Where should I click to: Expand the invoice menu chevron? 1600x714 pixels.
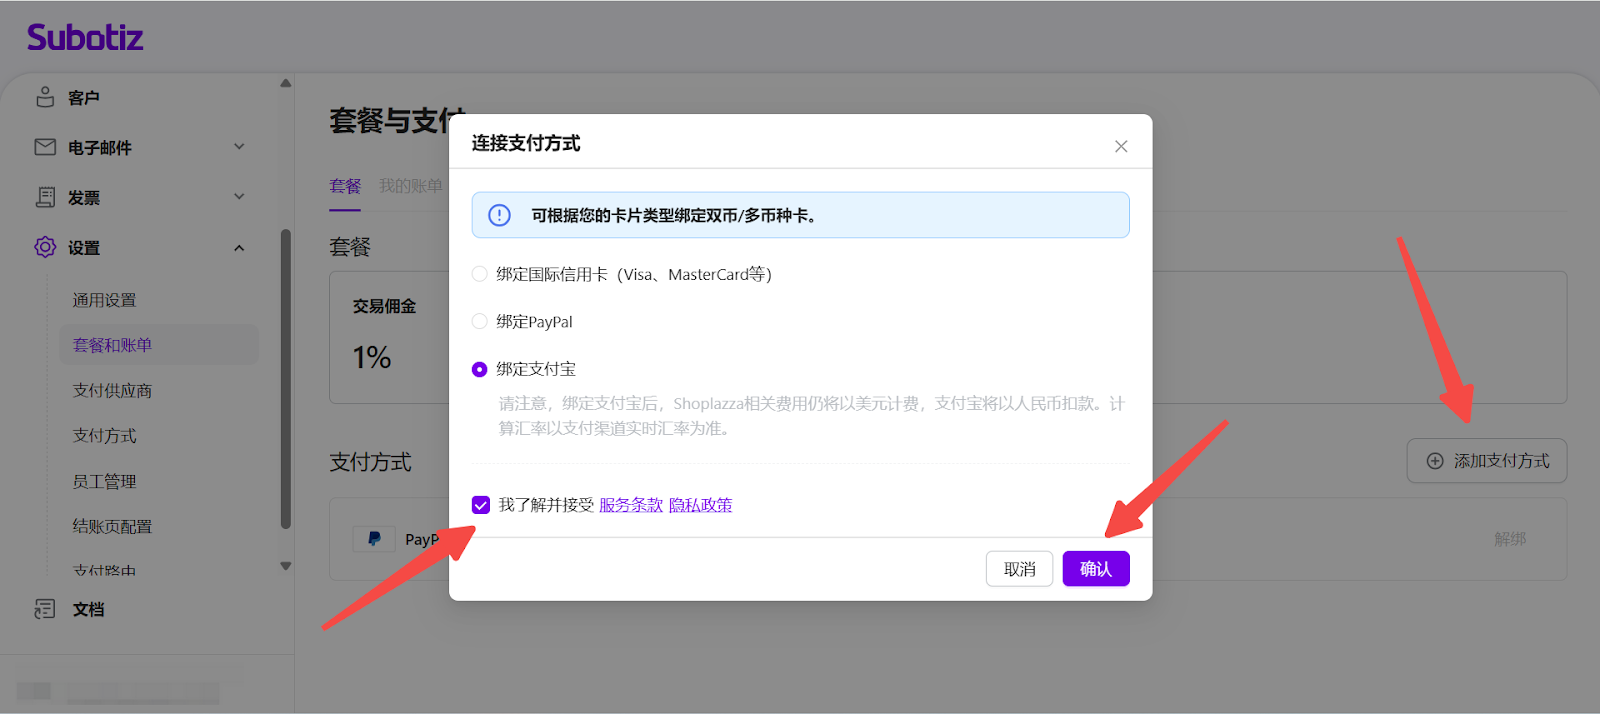(x=239, y=197)
